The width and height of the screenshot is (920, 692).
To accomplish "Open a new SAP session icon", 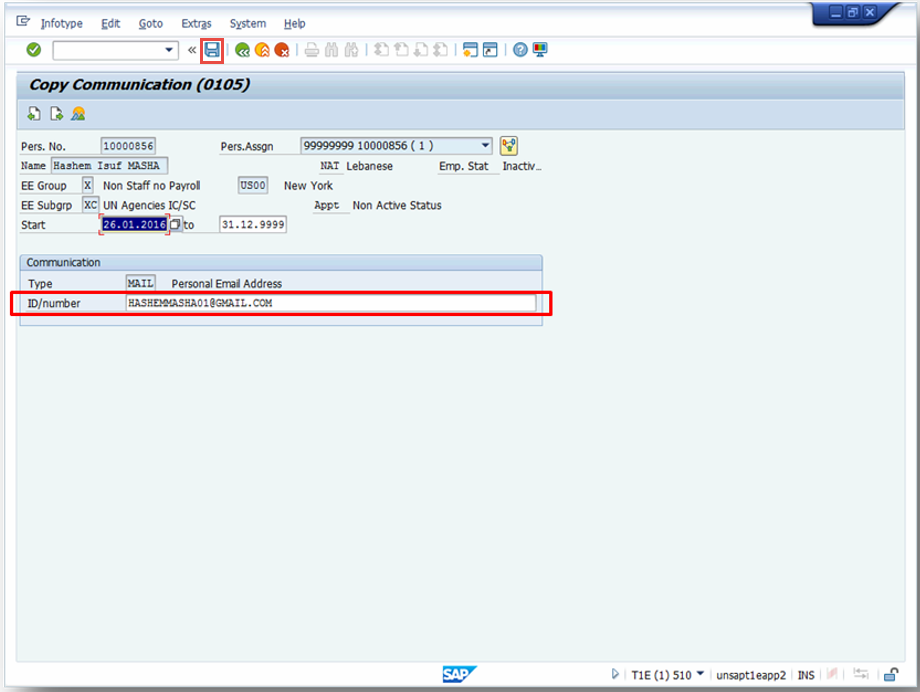I will click(x=470, y=50).
